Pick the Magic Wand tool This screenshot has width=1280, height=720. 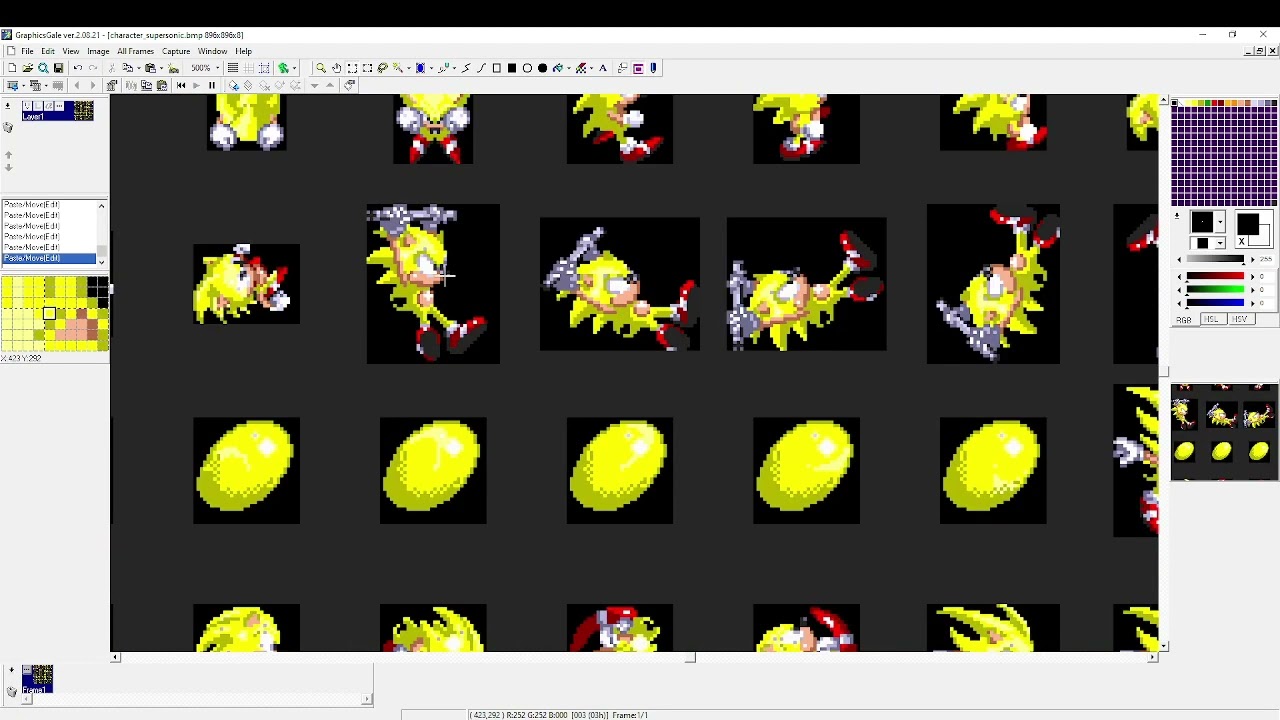point(397,68)
